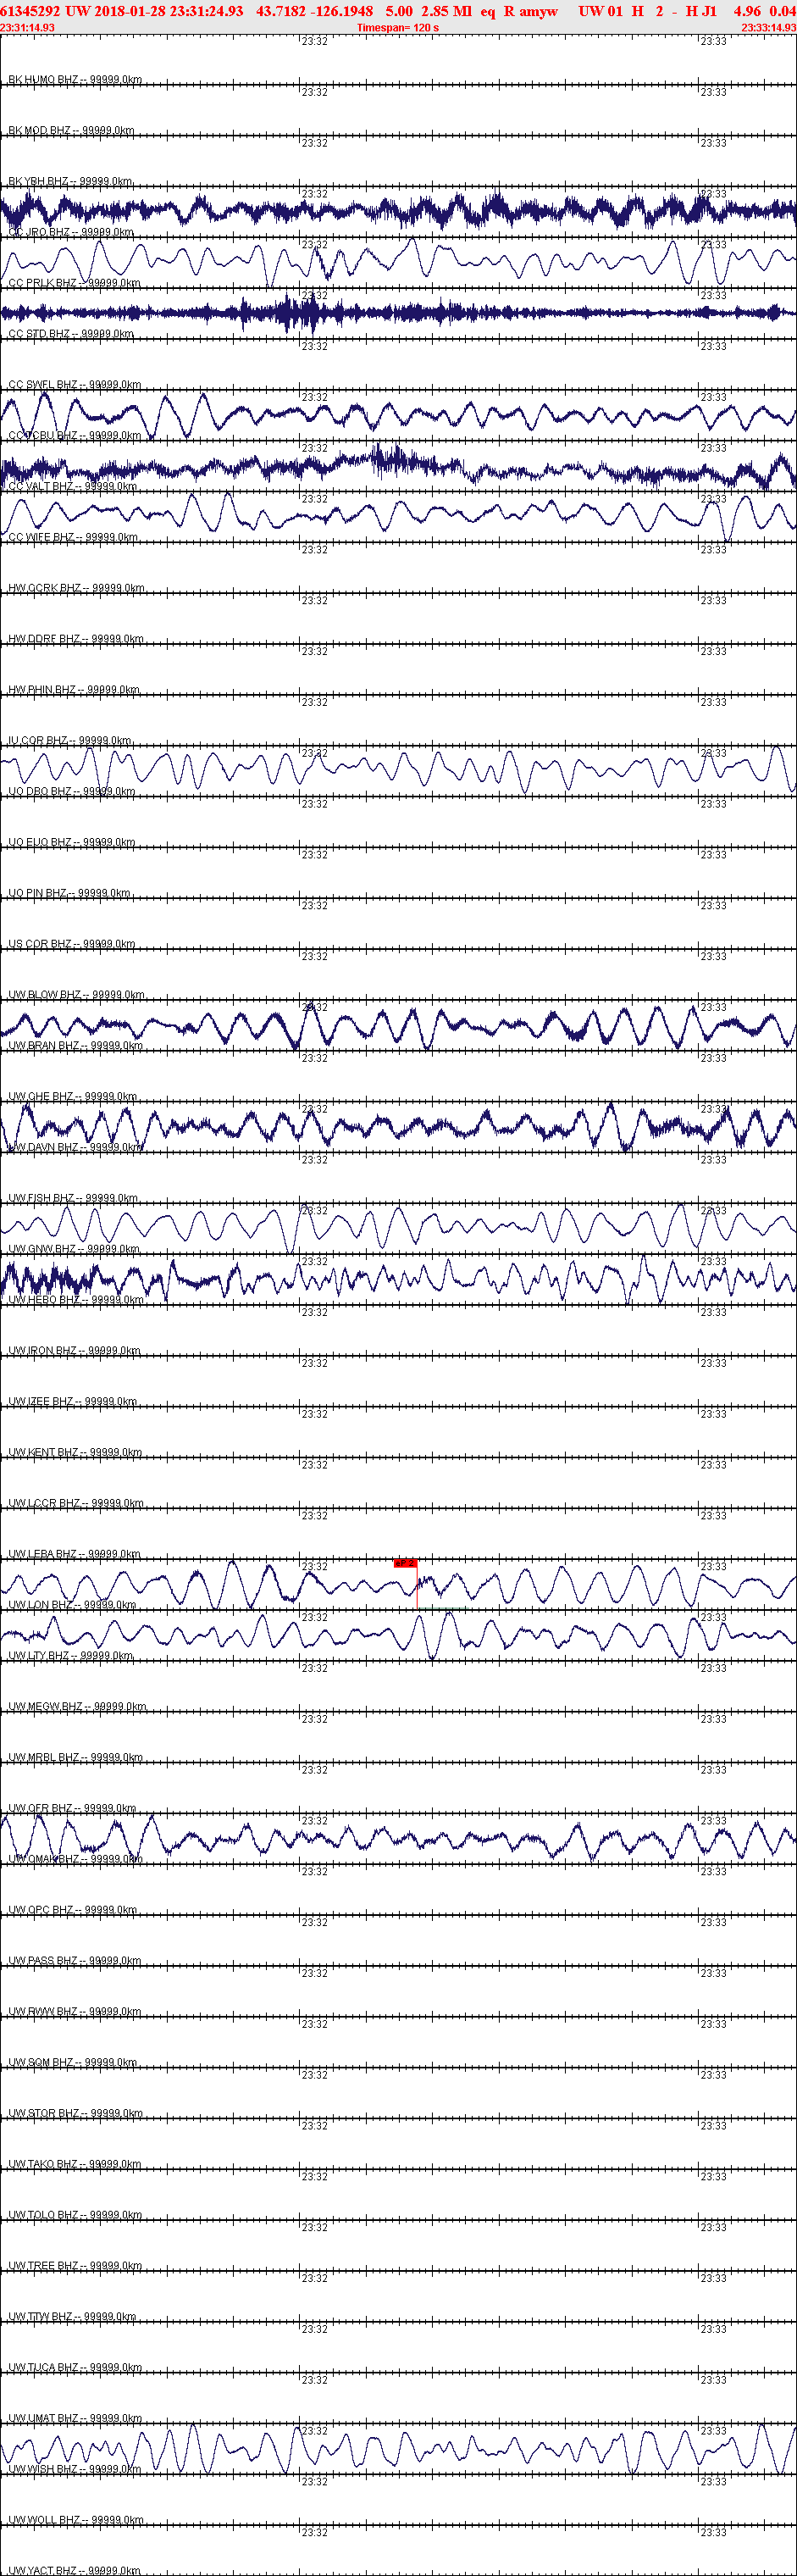The image size is (797, 2576).
Task: Select the UW STOR BHZ station label
Action: 75,2113
